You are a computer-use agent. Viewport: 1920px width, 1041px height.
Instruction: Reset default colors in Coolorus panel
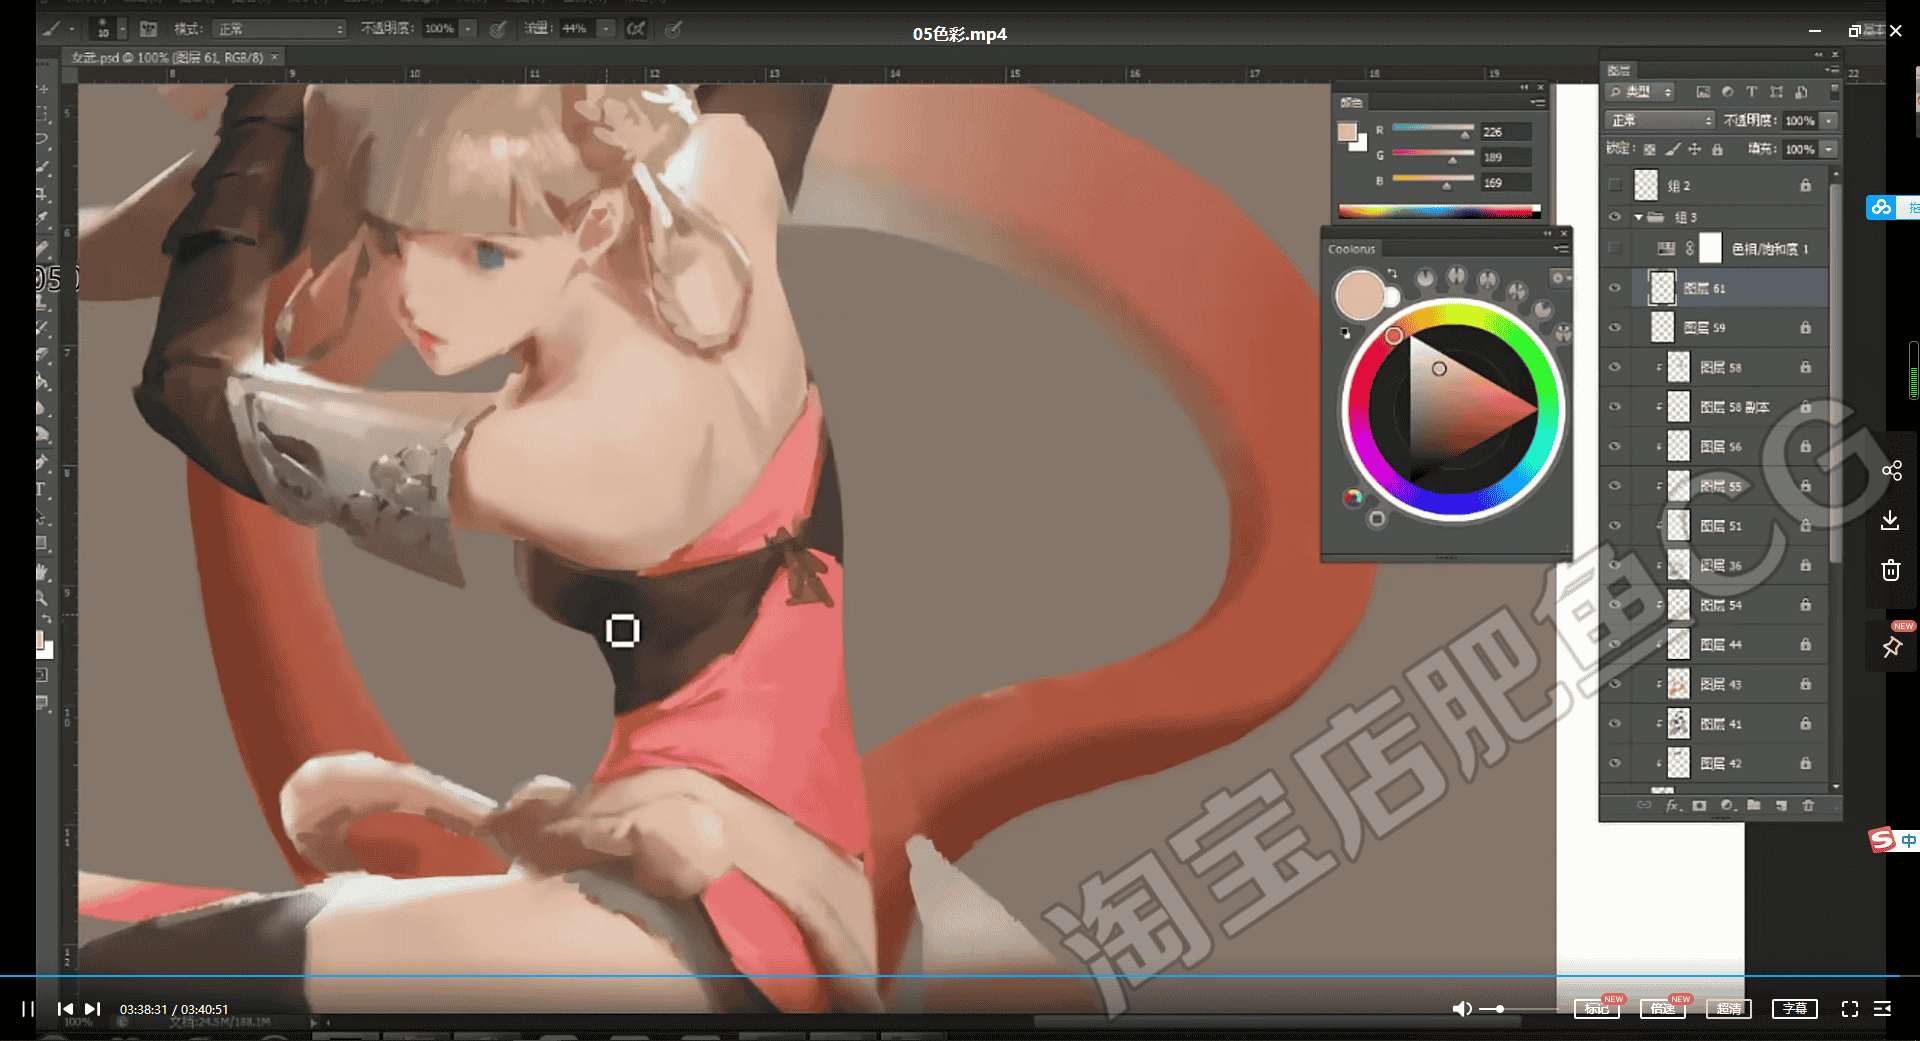[1345, 332]
